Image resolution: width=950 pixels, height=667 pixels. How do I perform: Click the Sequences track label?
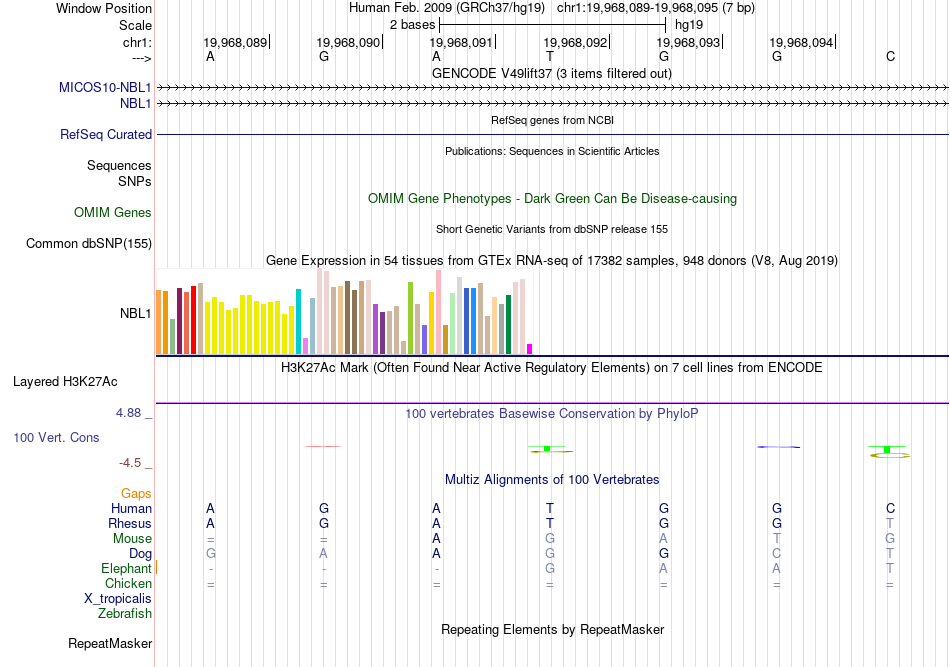pyautogui.click(x=119, y=165)
